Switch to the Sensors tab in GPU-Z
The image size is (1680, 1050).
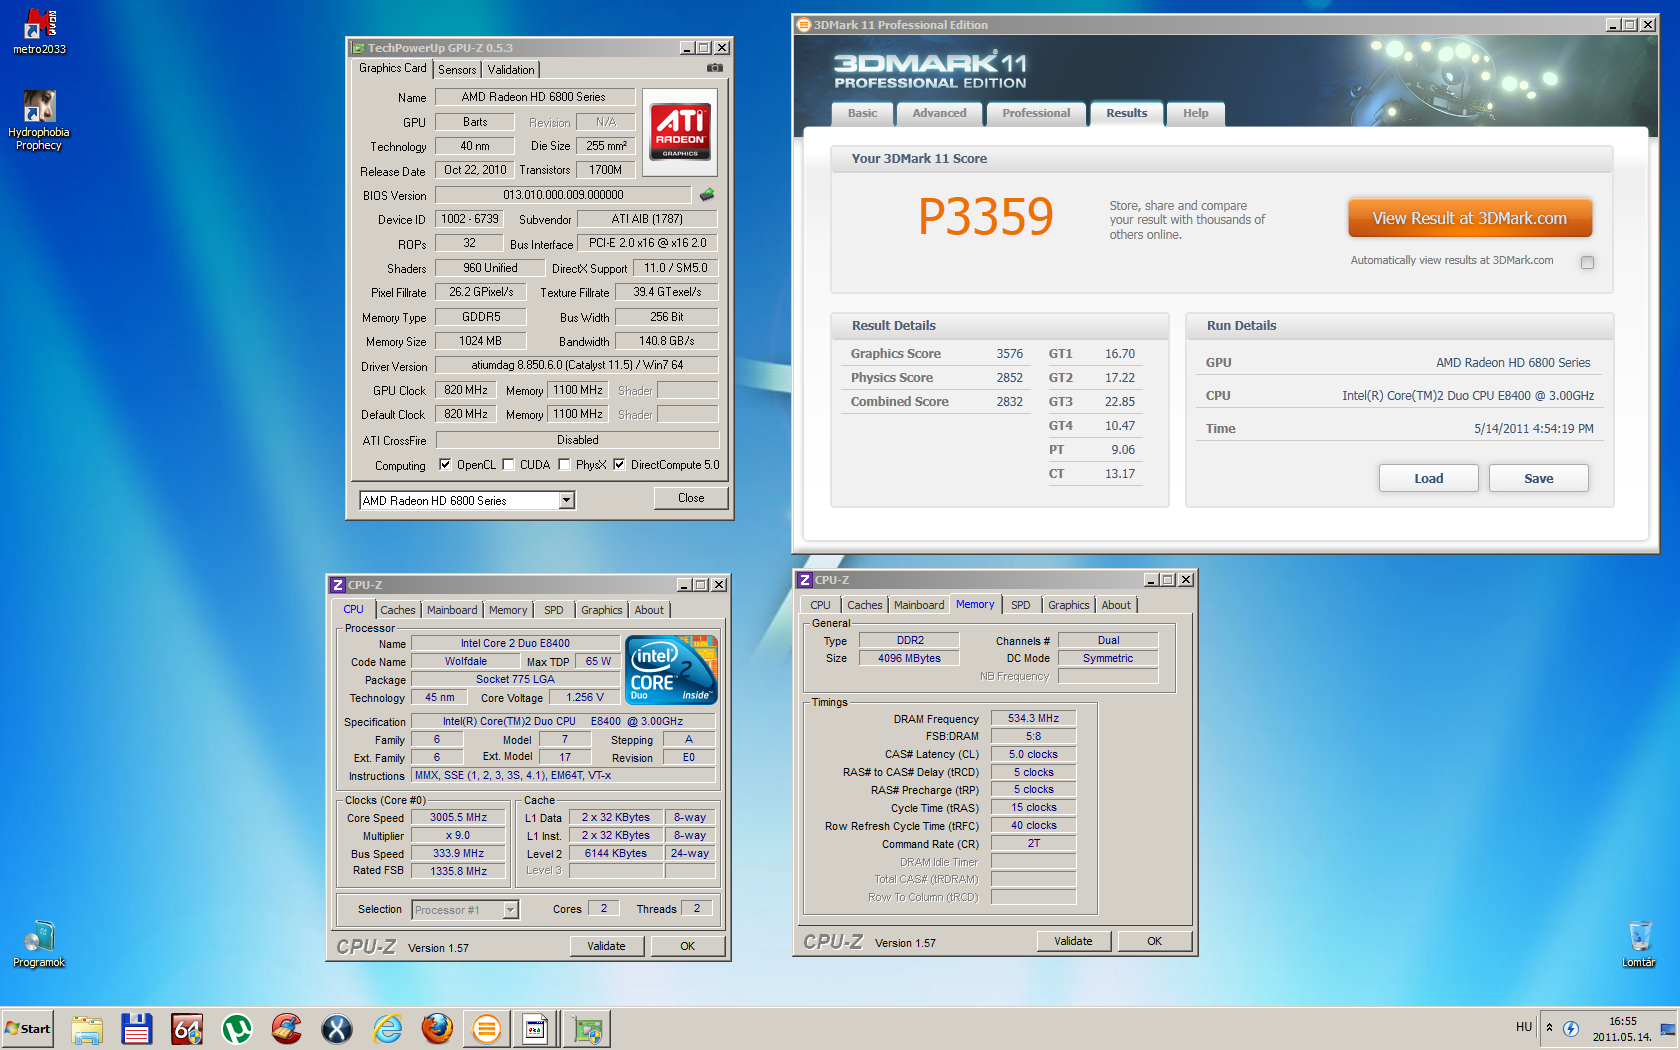pos(457,69)
